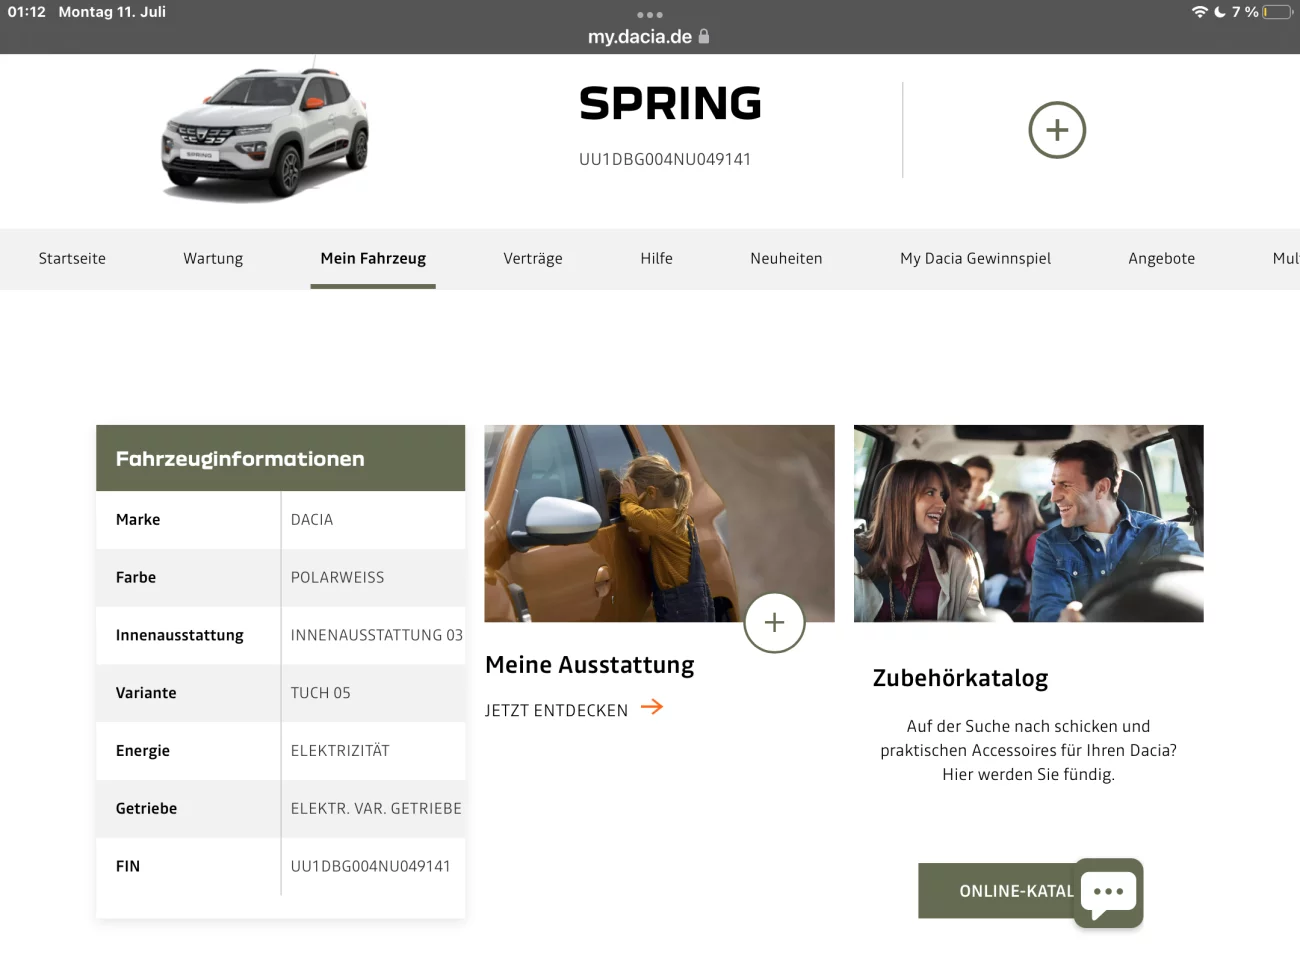Tap the plus circle on the Meine Ausstattung image
The height and width of the screenshot is (975, 1300).
coord(774,623)
